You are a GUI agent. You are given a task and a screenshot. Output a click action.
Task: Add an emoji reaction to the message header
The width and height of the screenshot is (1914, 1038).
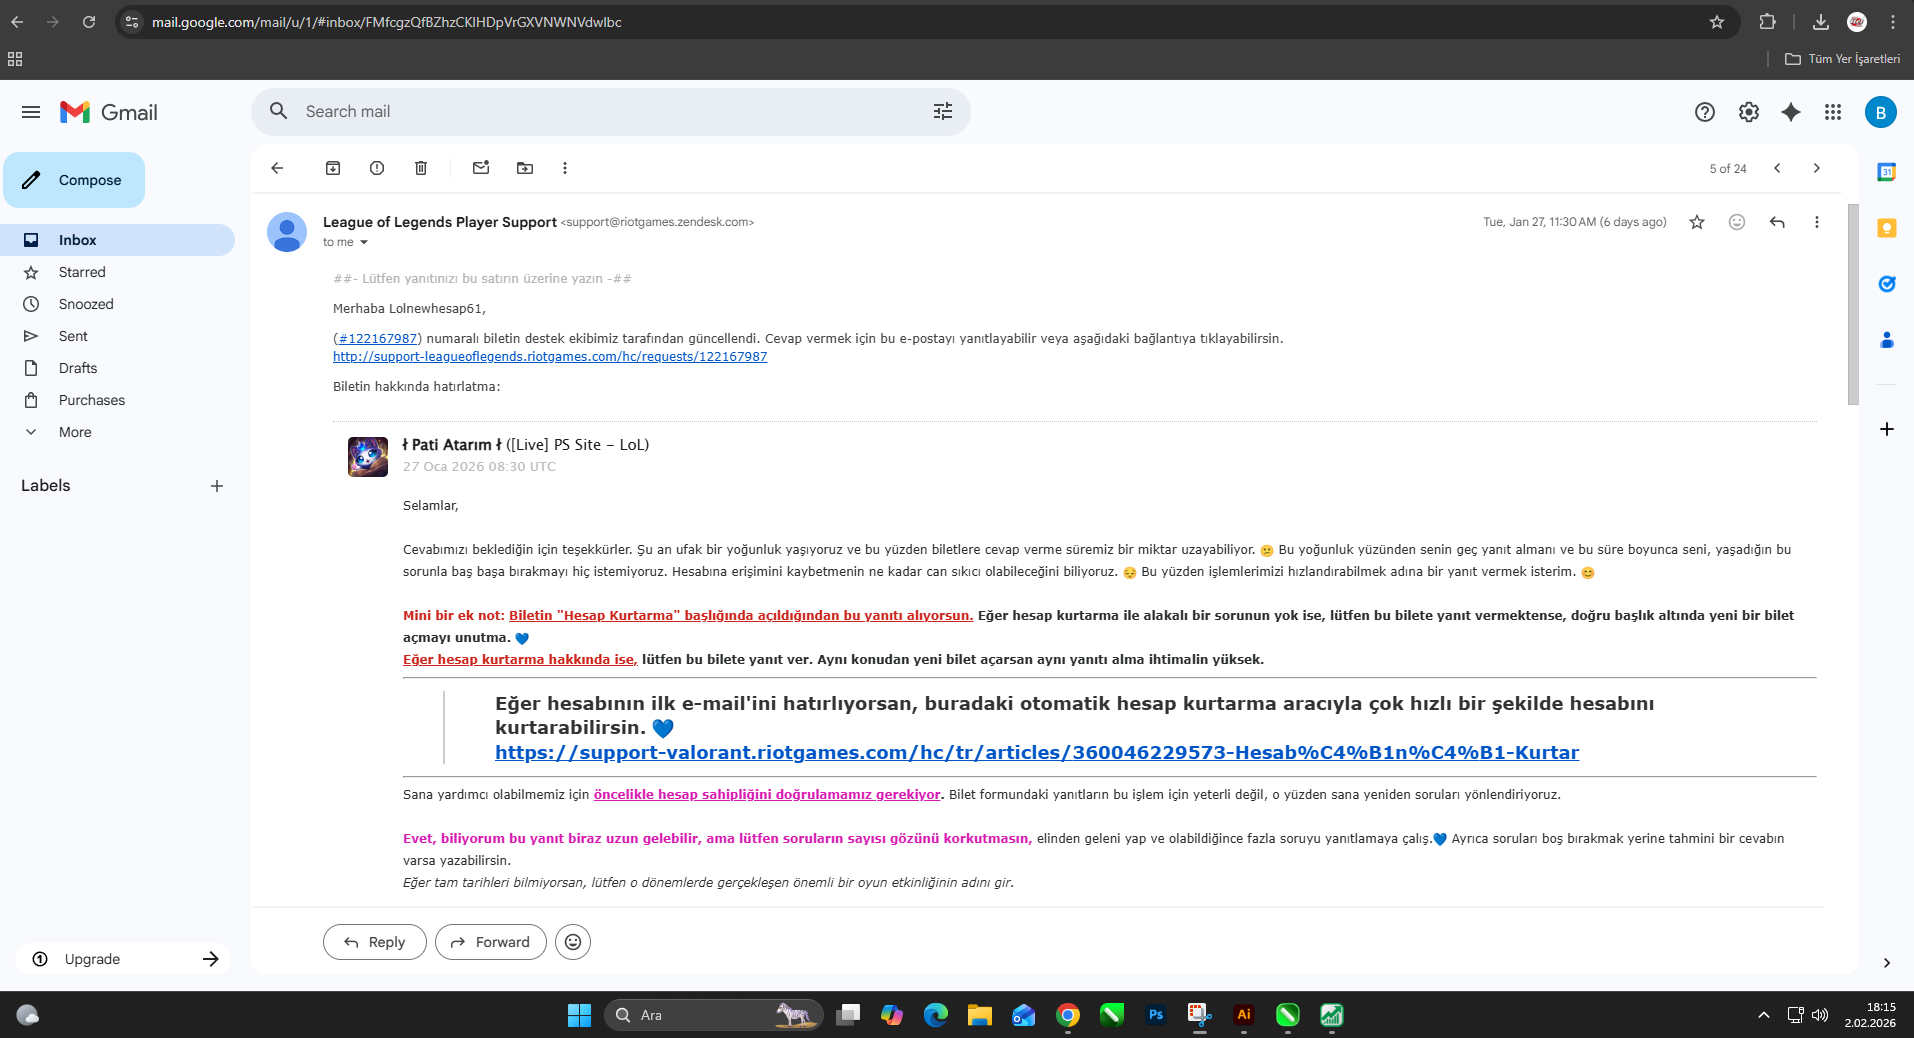(1737, 222)
